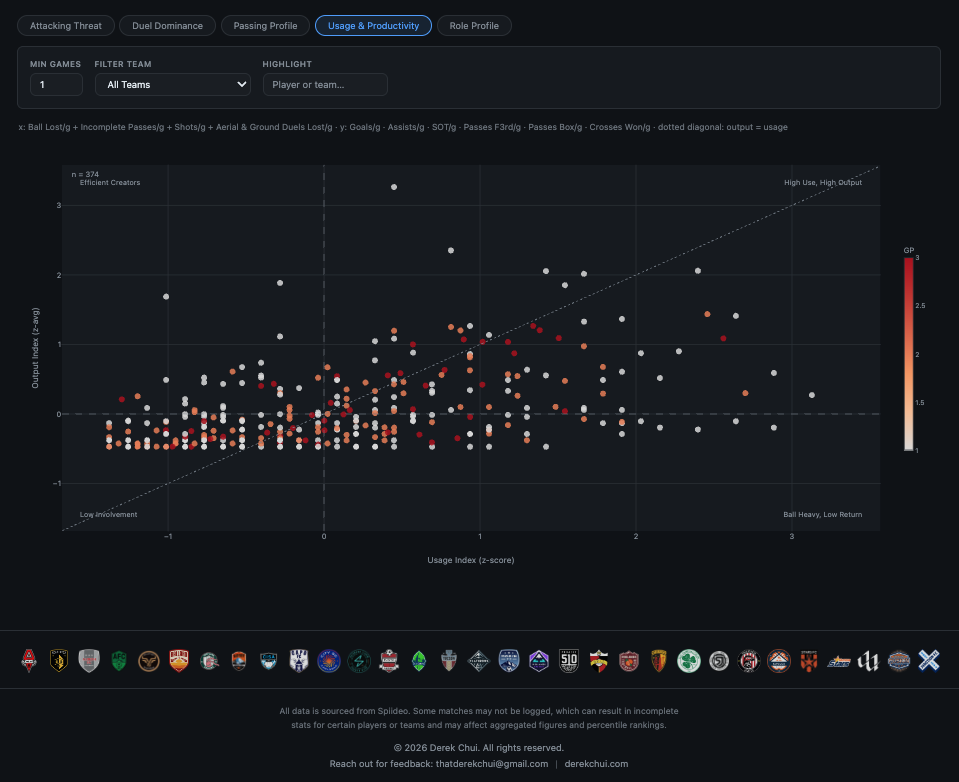Choose the Stars team logo
This screenshot has width=959, height=782.
pos(839,662)
